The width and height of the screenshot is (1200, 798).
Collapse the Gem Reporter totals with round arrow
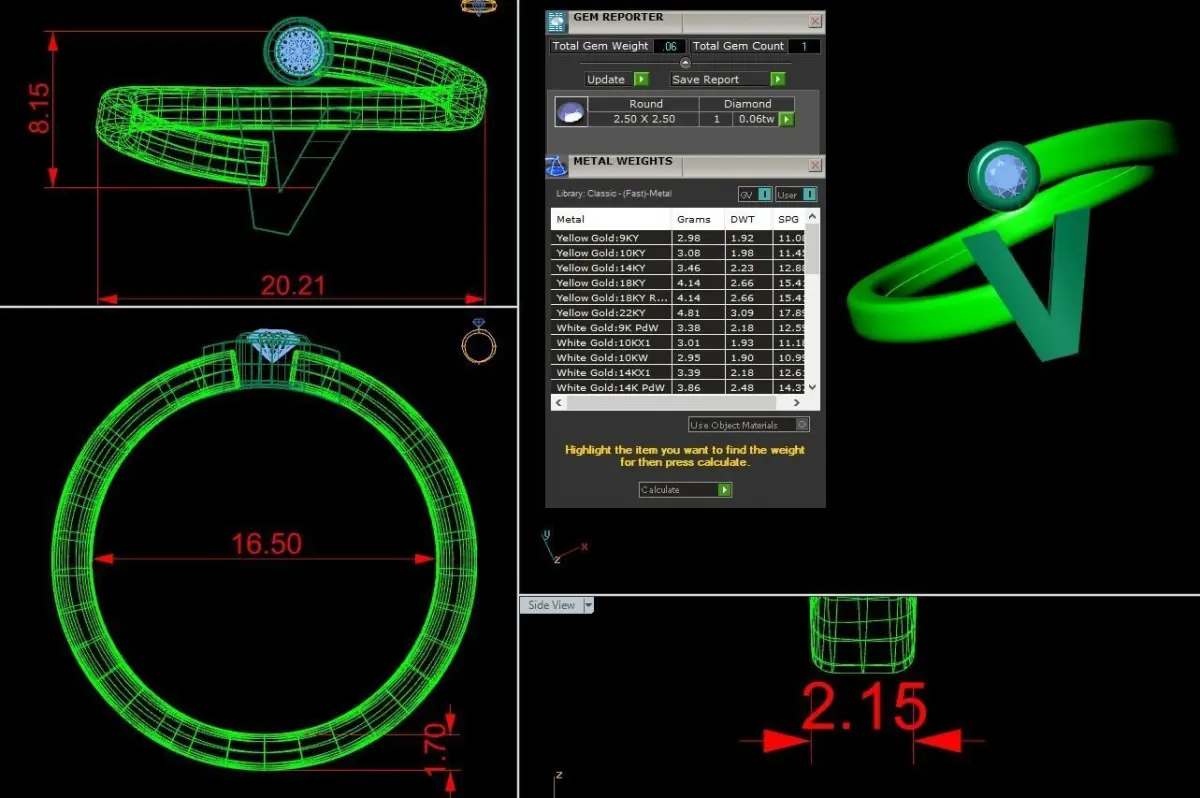point(685,63)
